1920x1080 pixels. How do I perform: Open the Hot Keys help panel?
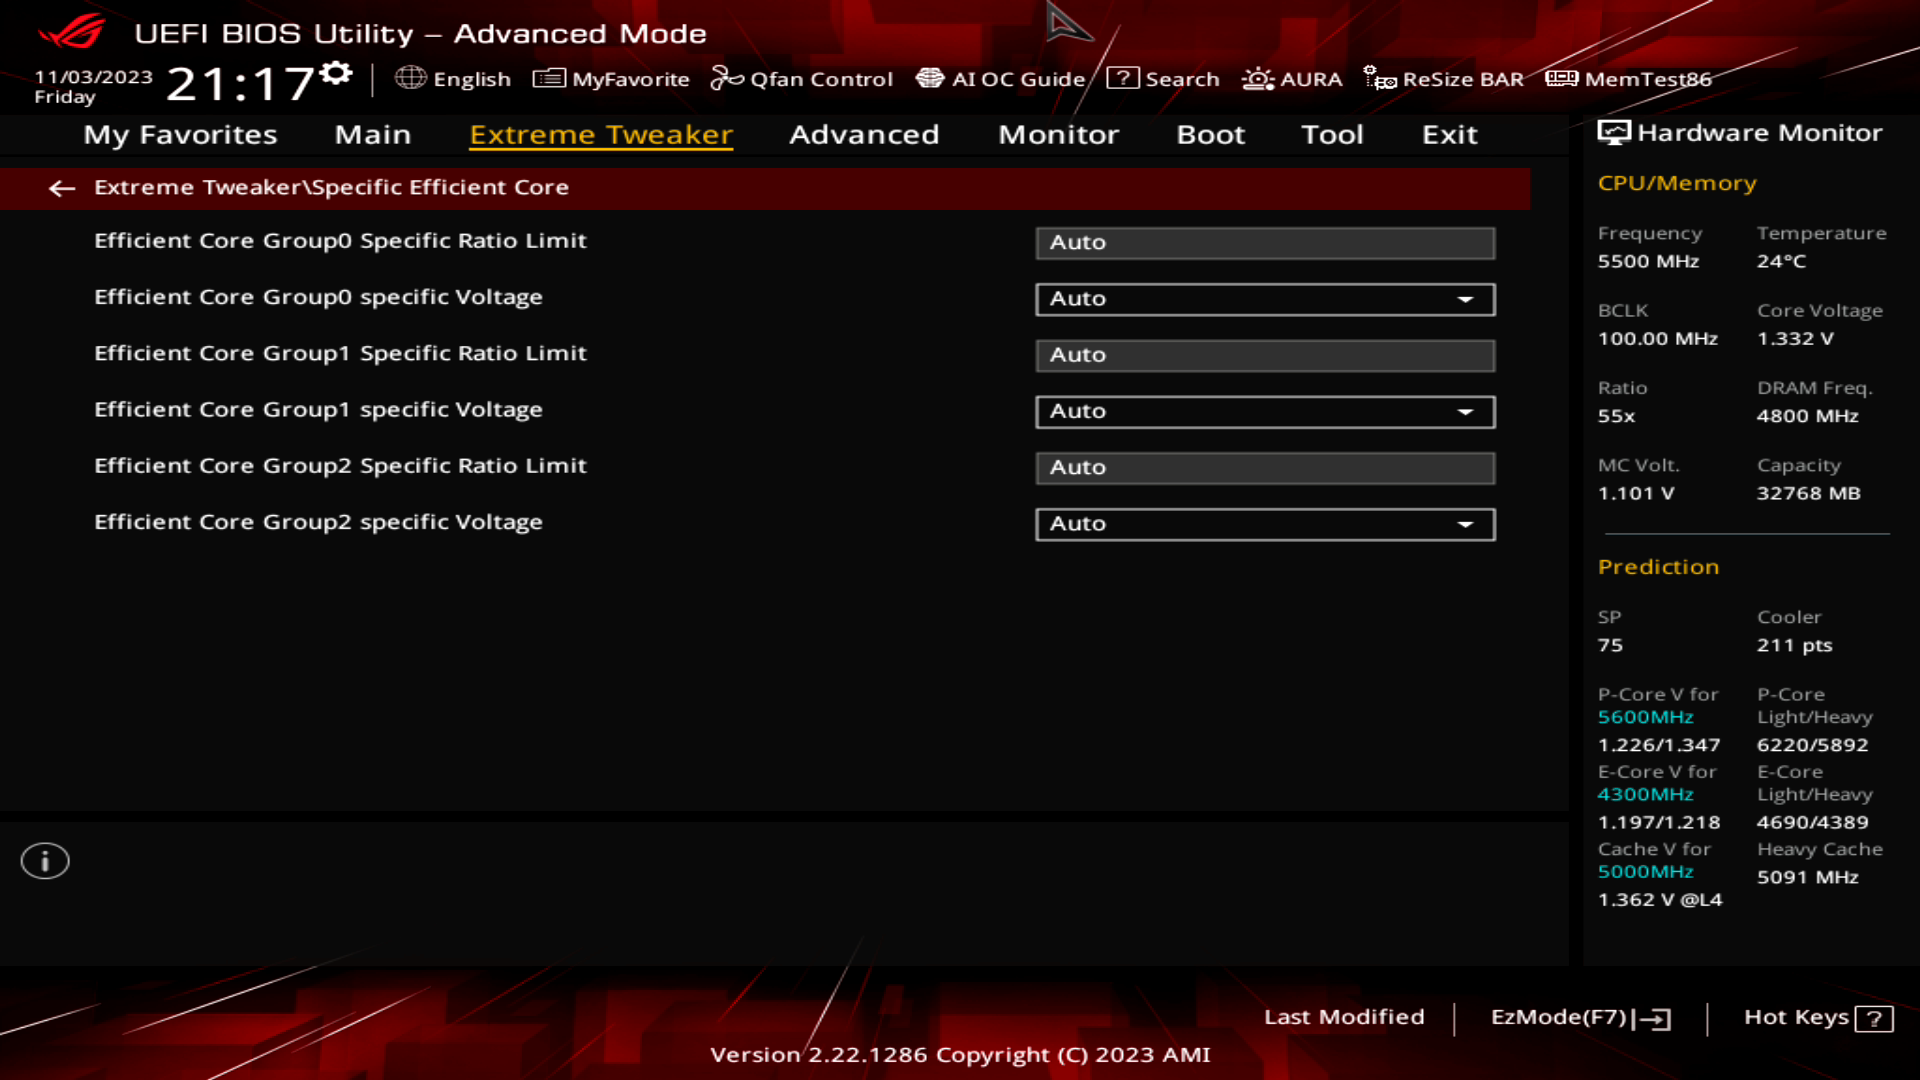tap(1818, 1017)
